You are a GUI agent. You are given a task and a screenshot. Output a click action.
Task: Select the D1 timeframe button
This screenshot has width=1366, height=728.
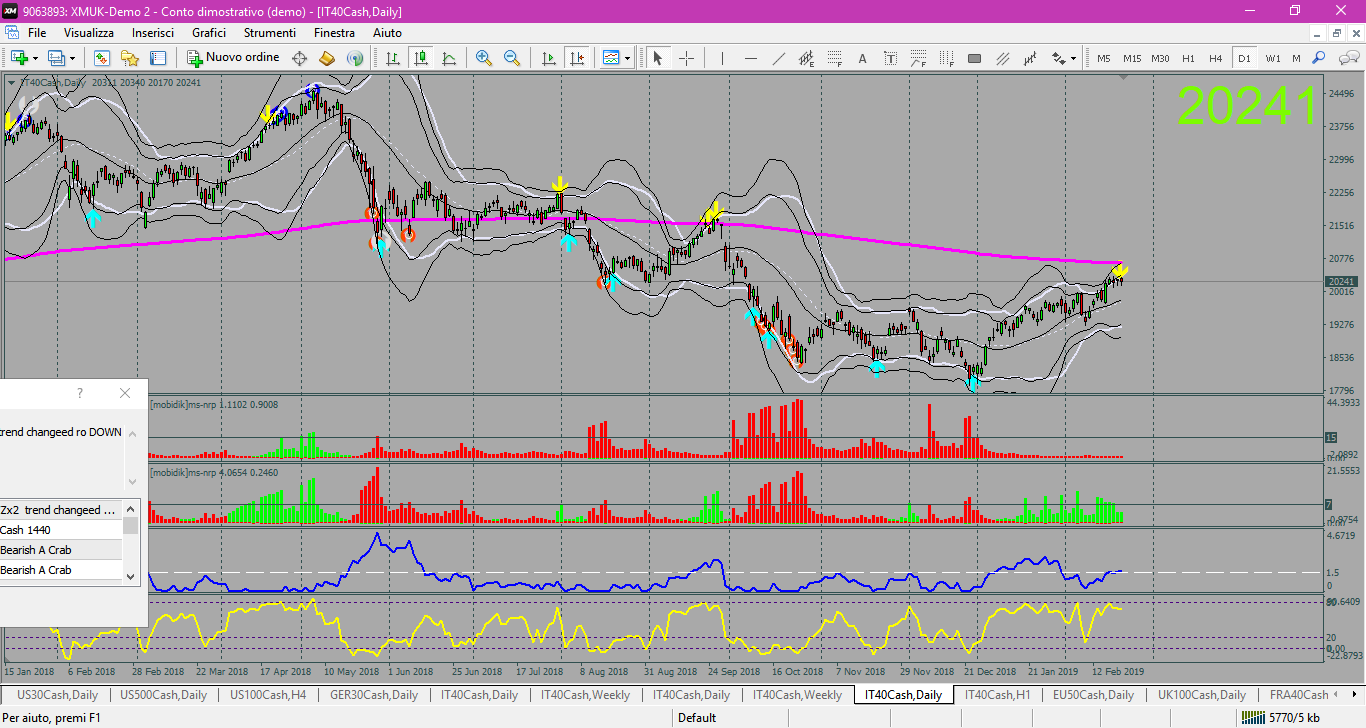(x=1244, y=58)
